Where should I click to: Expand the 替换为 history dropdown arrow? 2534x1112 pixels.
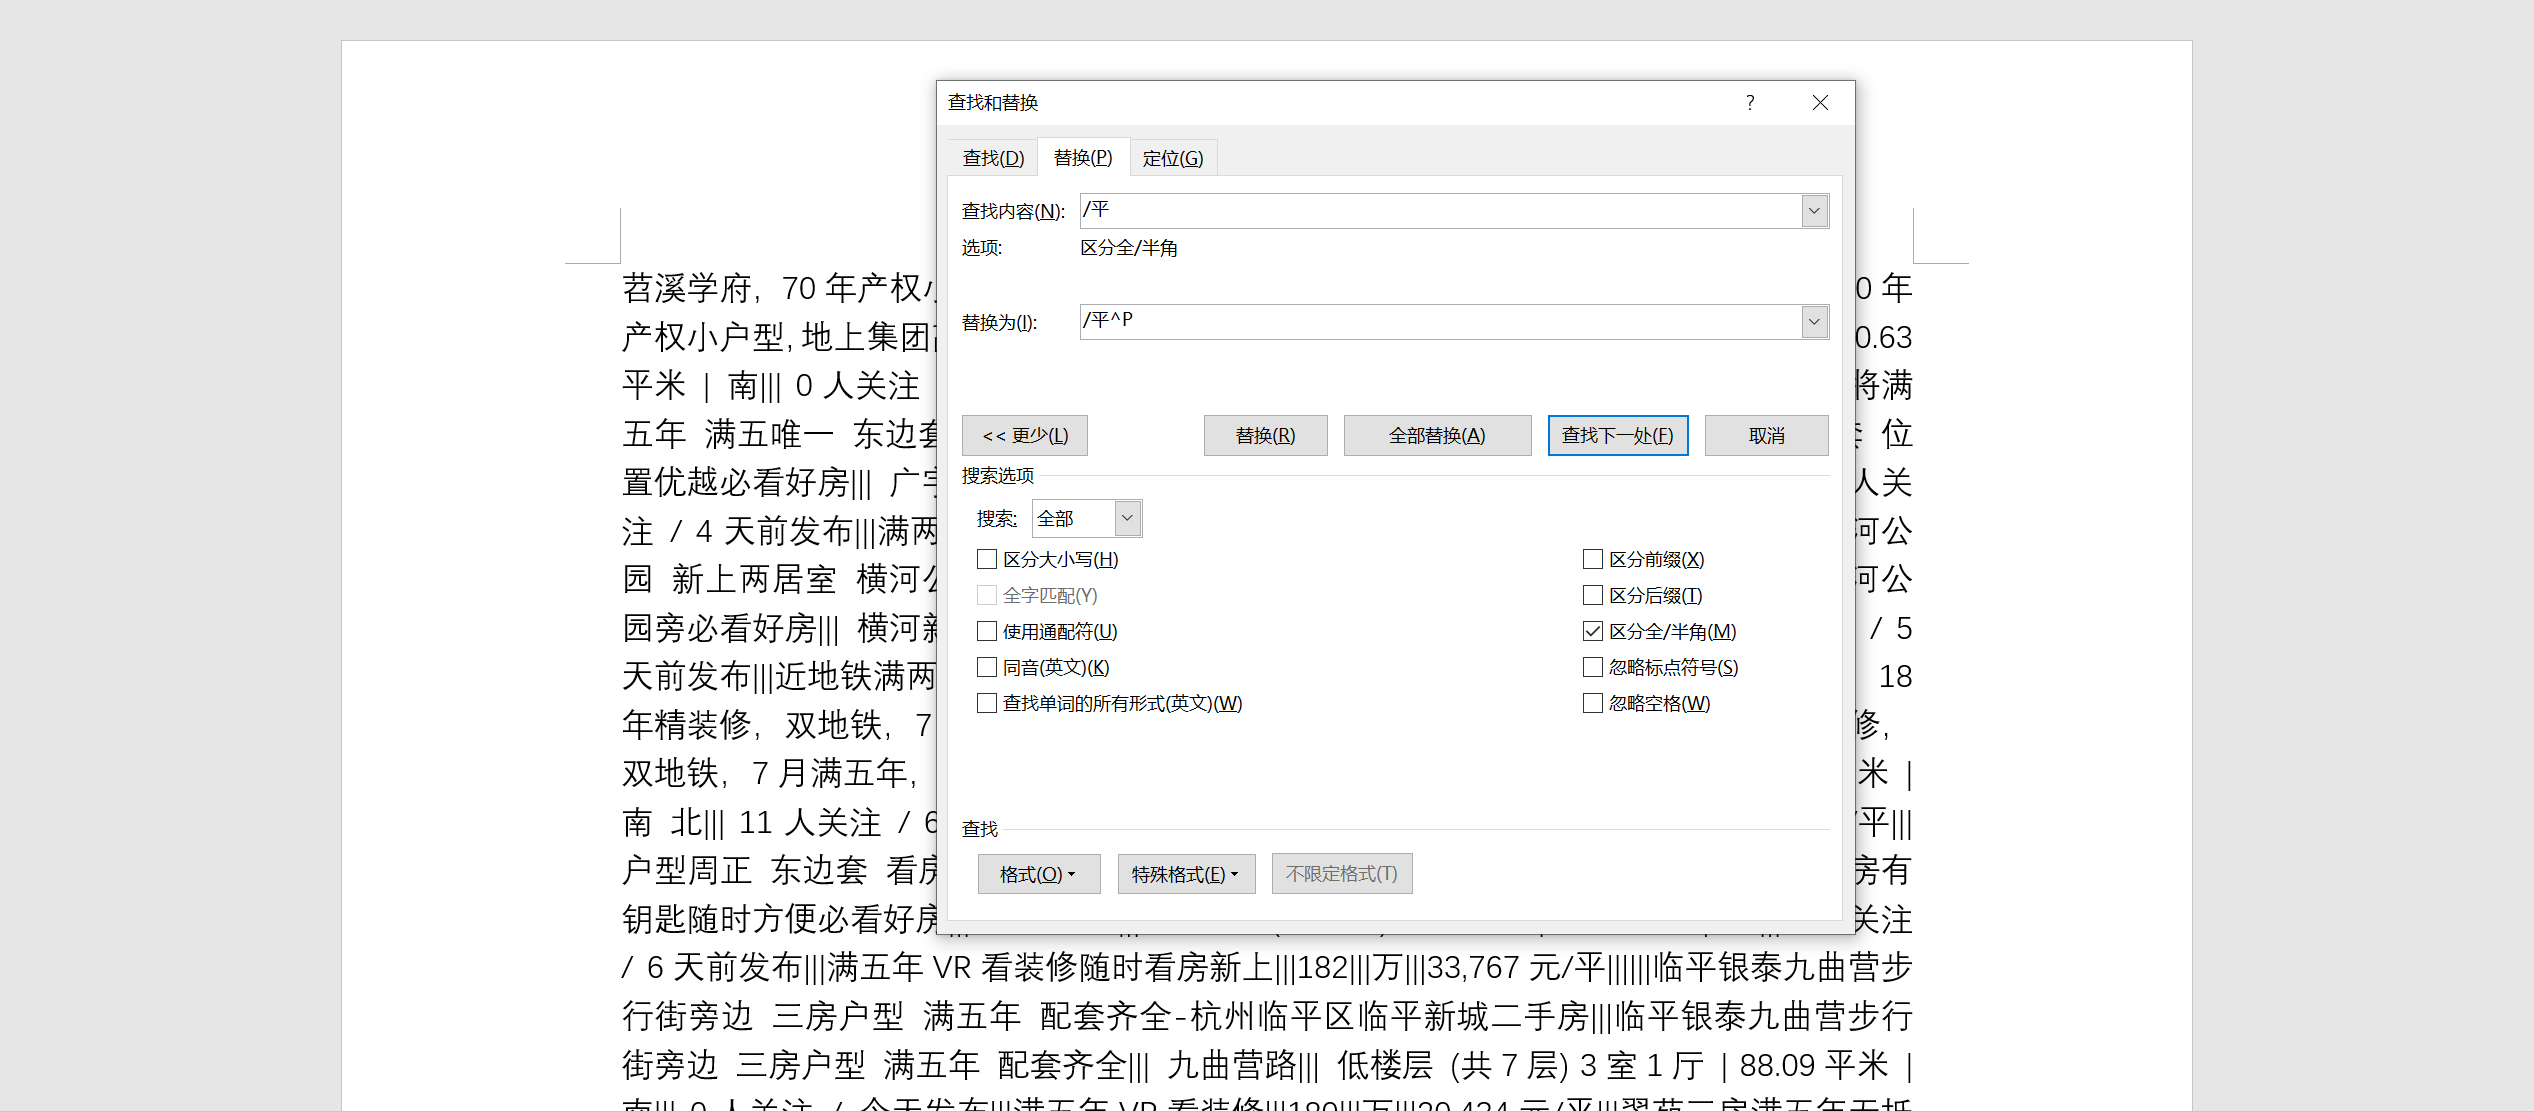pos(1814,322)
